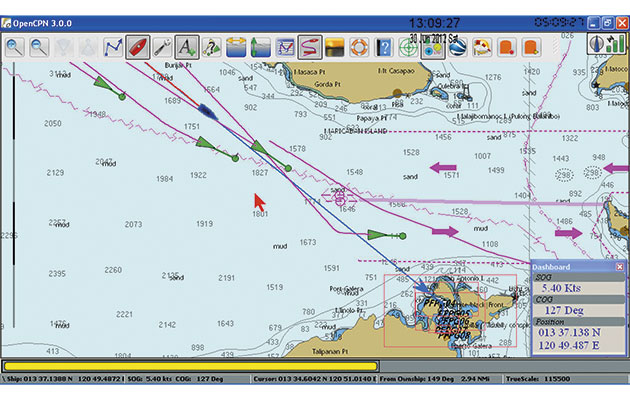Open the wrench Options settings
Image resolution: width=630 pixels, height=400 pixels.
(162, 47)
